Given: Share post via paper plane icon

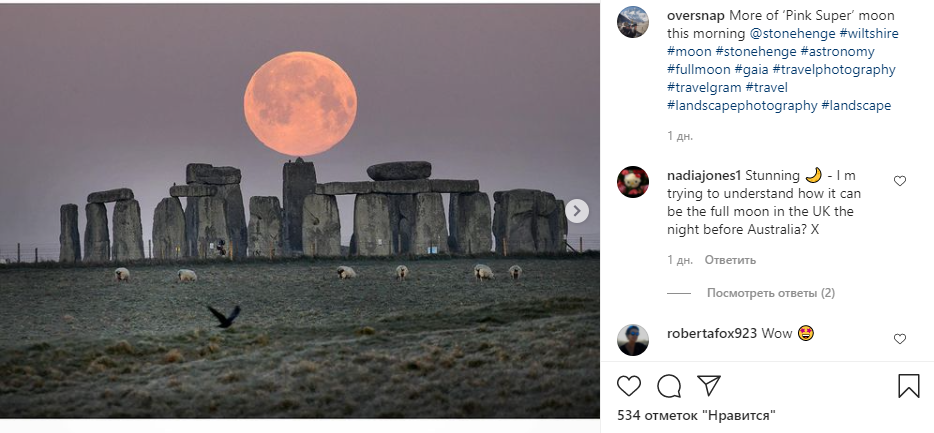Looking at the screenshot, I should pyautogui.click(x=709, y=386).
